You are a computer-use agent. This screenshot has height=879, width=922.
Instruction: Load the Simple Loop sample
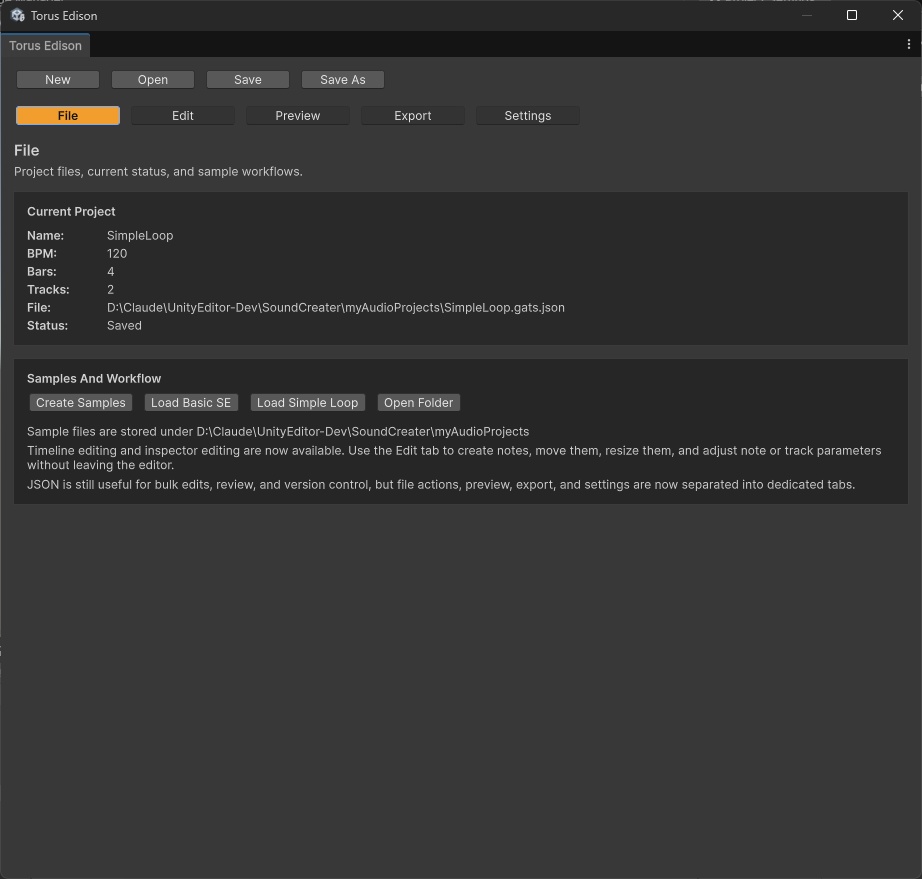308,403
